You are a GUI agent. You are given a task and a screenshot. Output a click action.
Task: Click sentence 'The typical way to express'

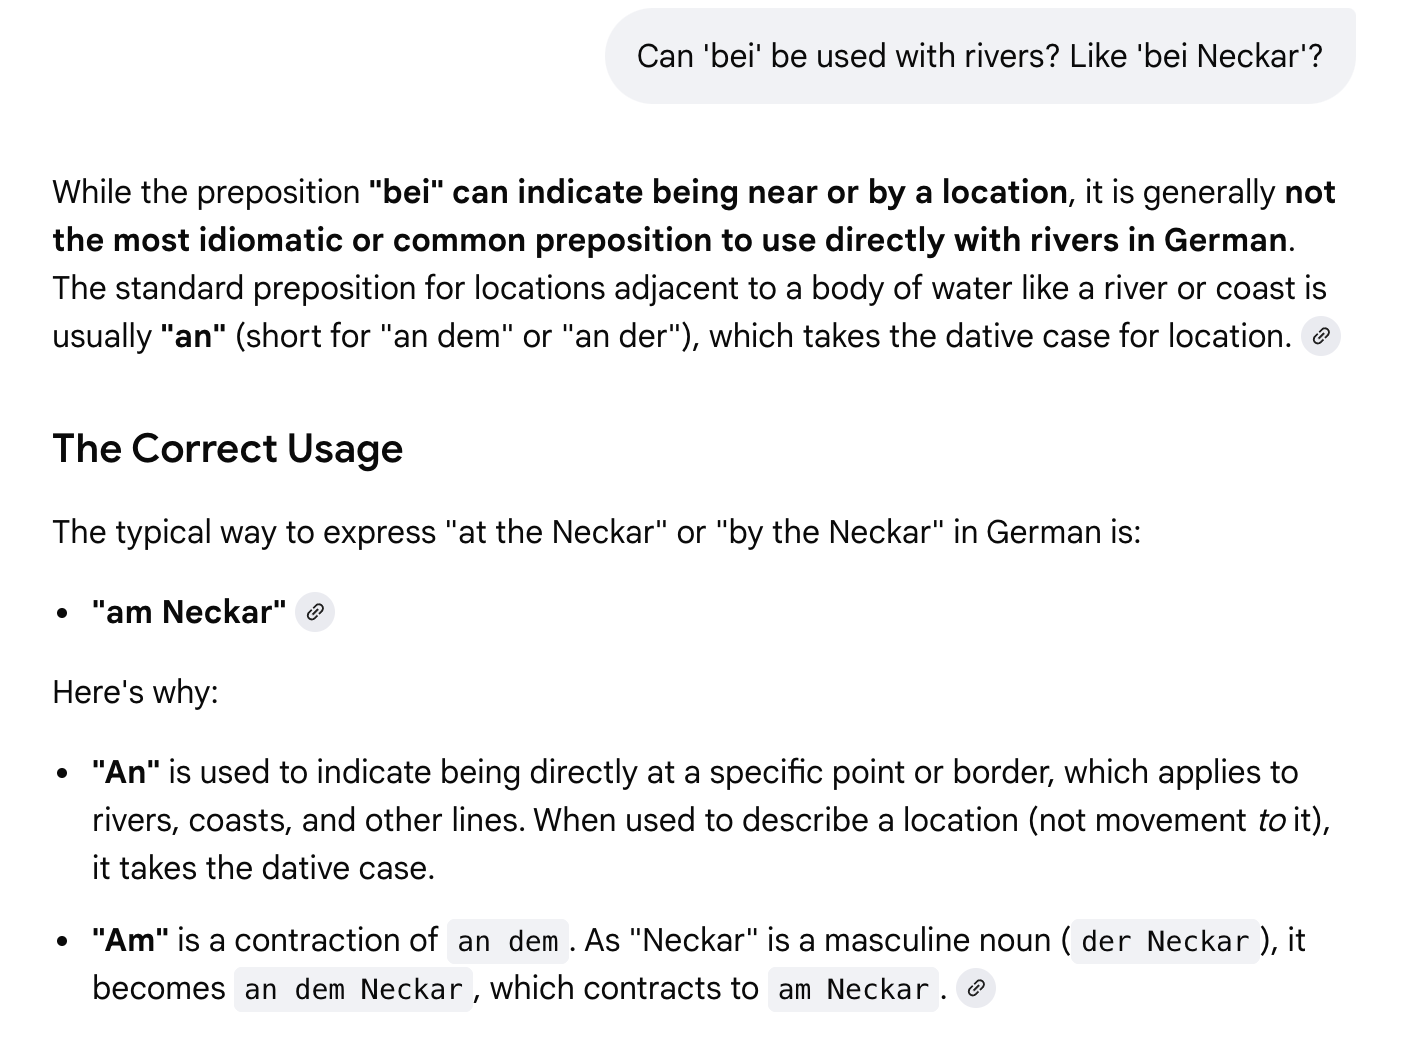coord(596,532)
